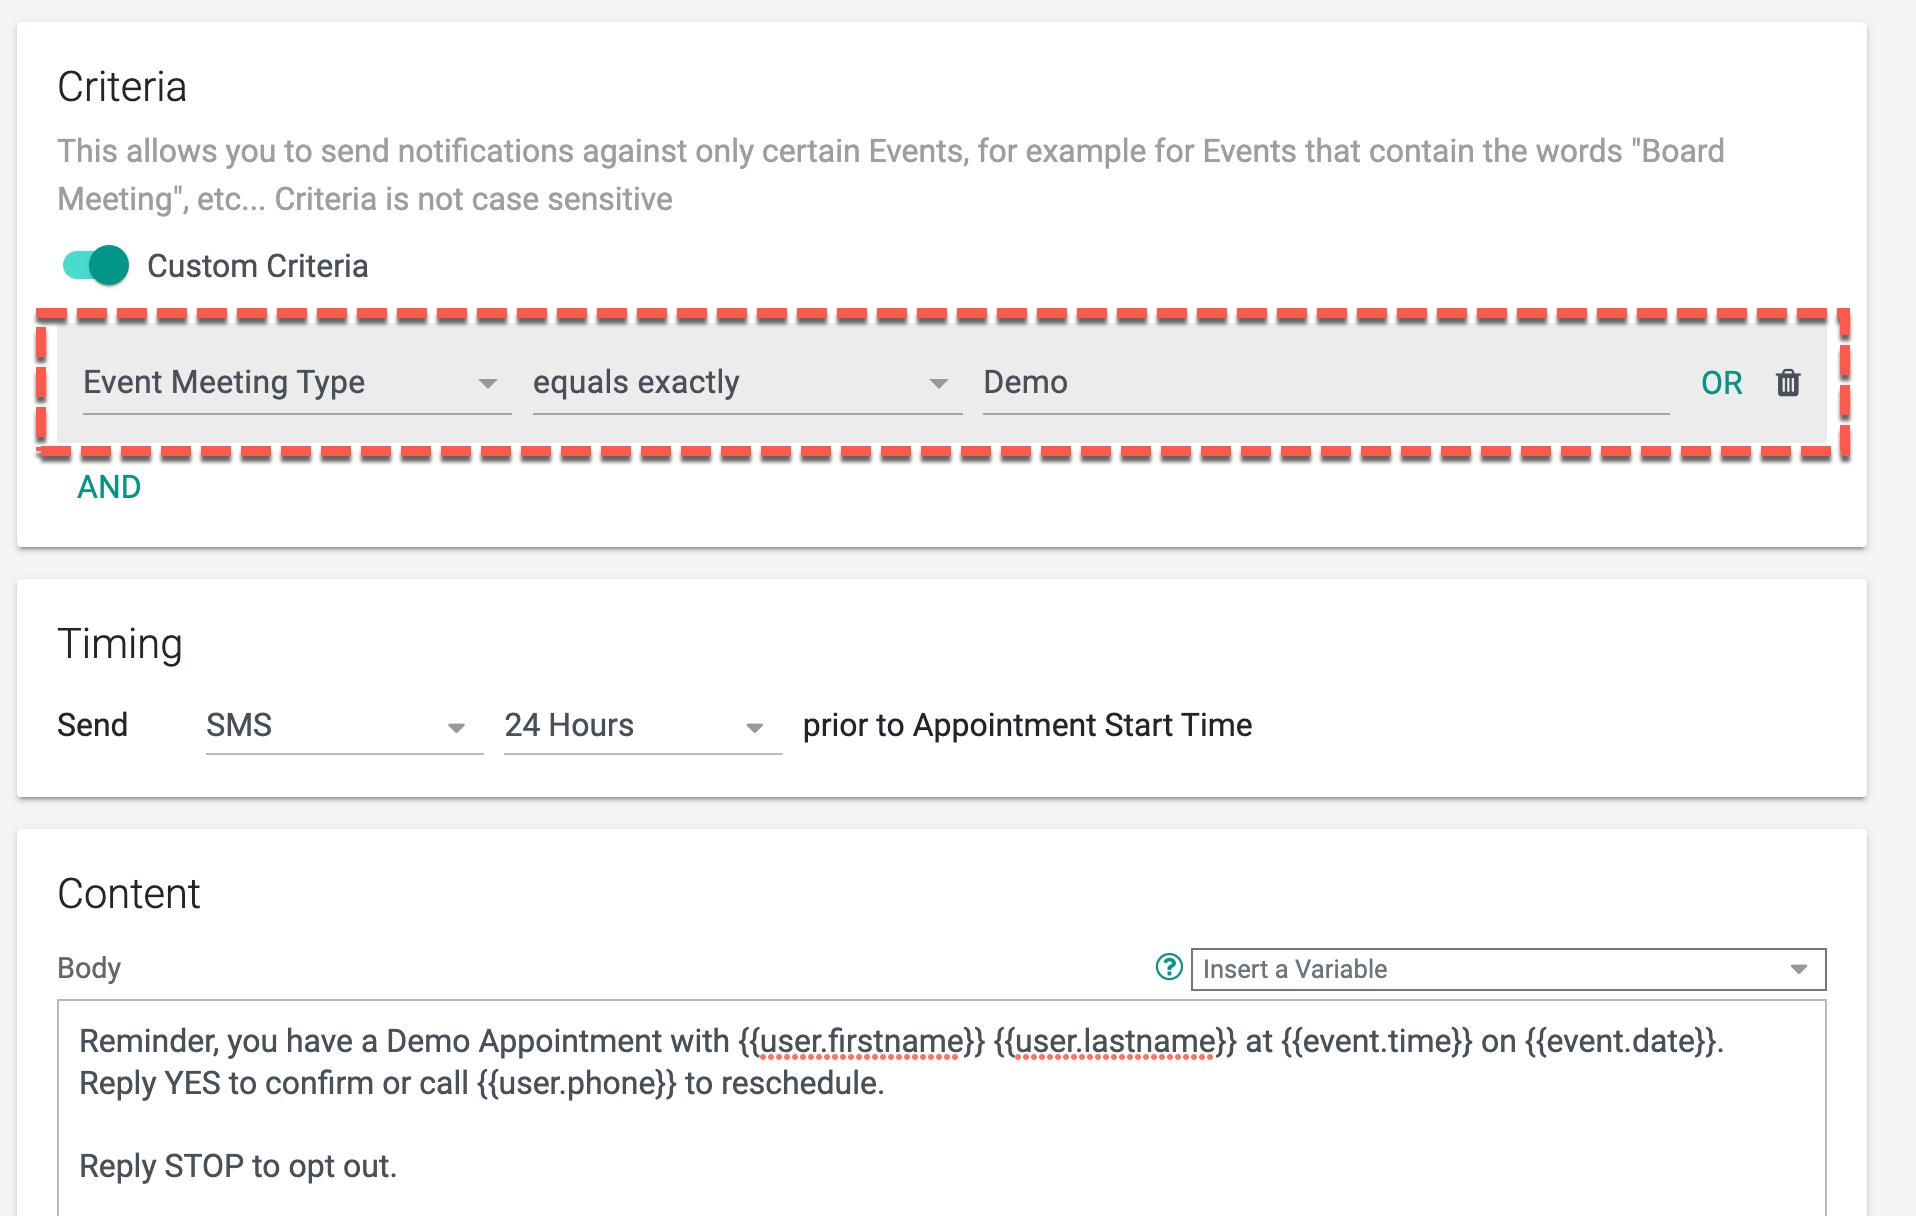
Task: Open the Insert a Variable dropdown
Action: pyautogui.click(x=1500, y=968)
